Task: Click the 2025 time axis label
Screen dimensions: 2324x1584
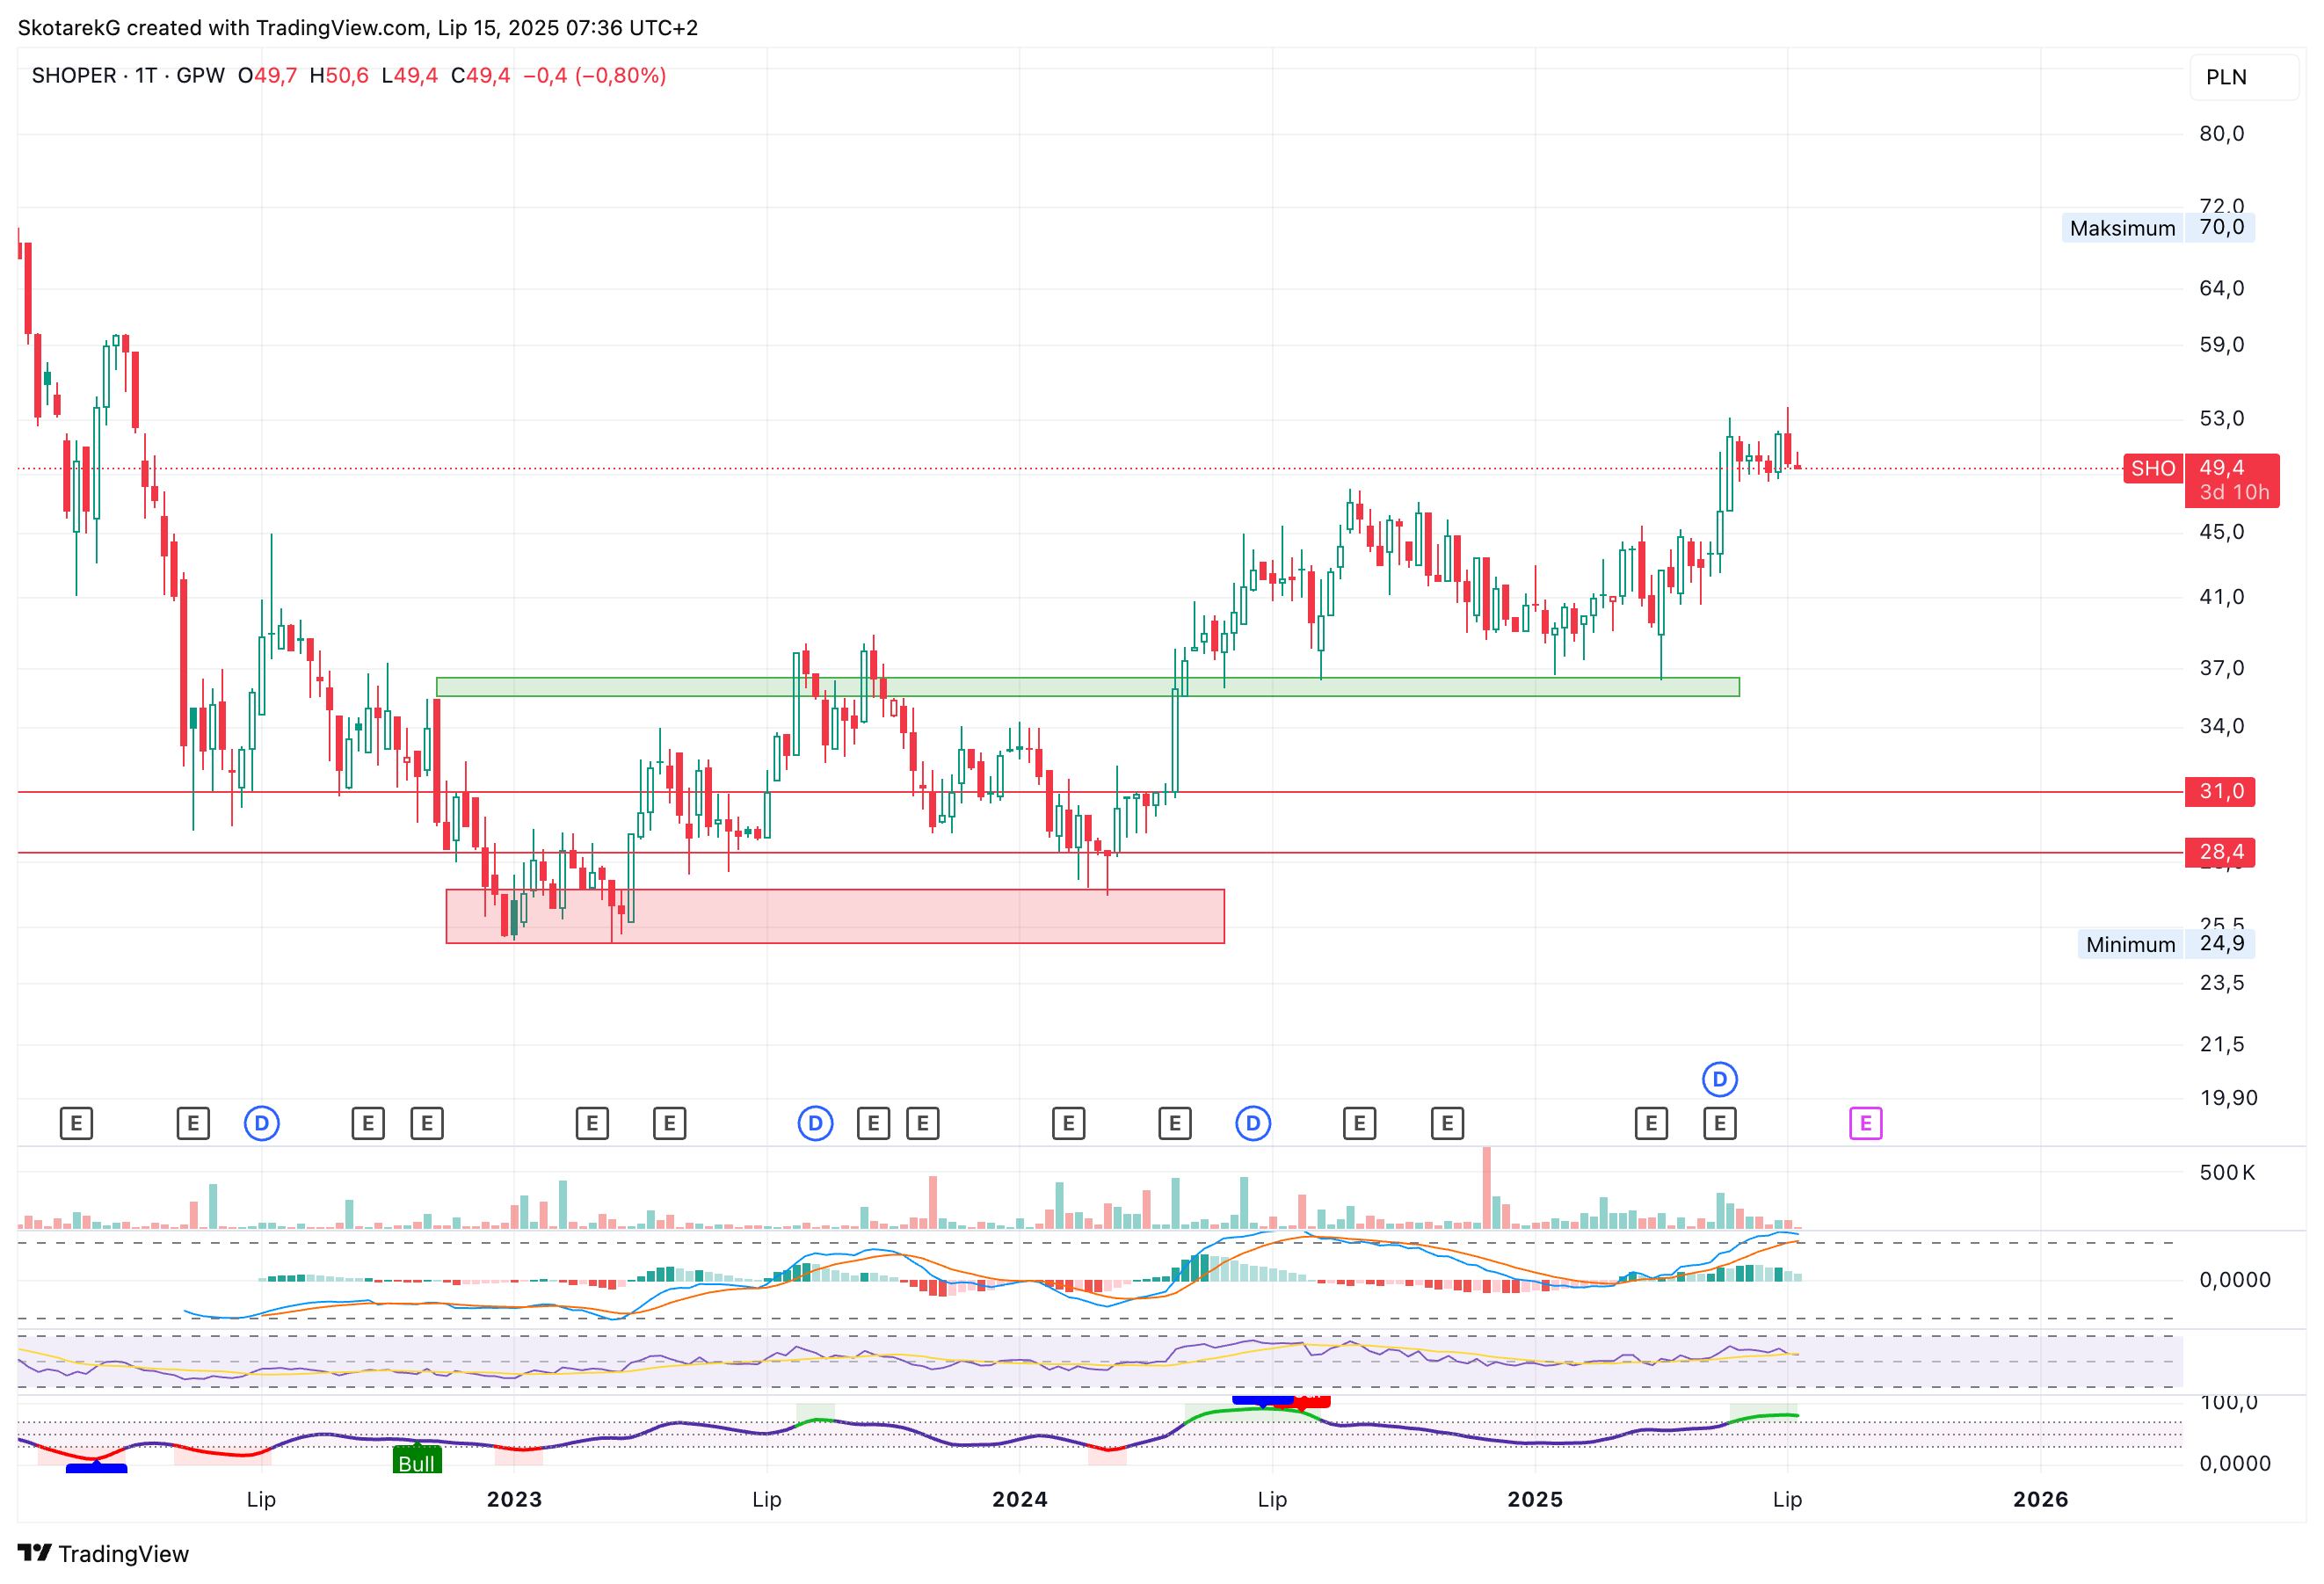Action: 1535,1499
